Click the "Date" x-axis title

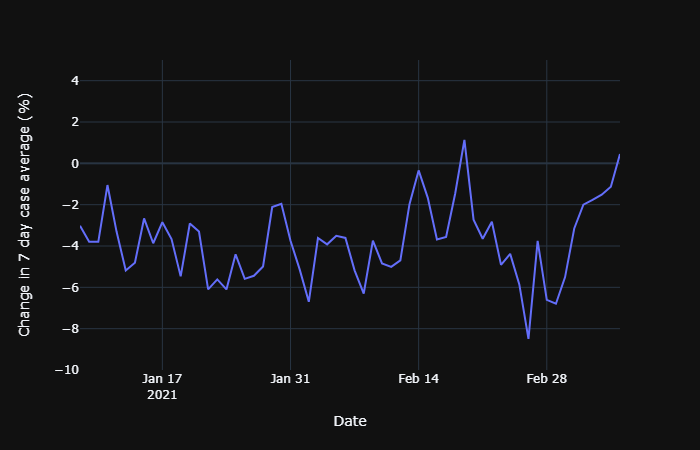[350, 421]
